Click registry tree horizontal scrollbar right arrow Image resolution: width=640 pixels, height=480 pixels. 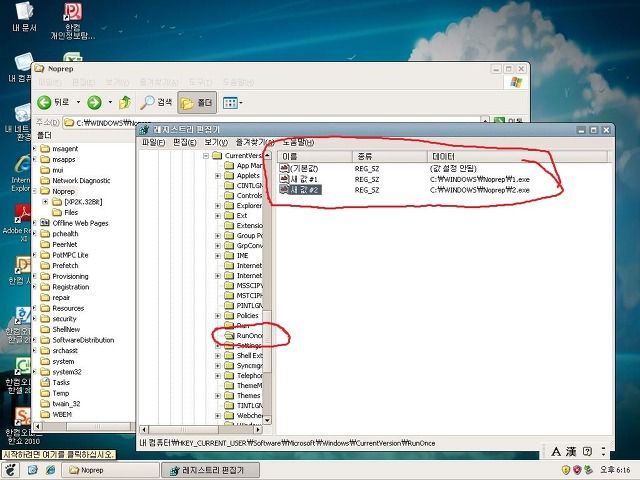click(x=258, y=429)
